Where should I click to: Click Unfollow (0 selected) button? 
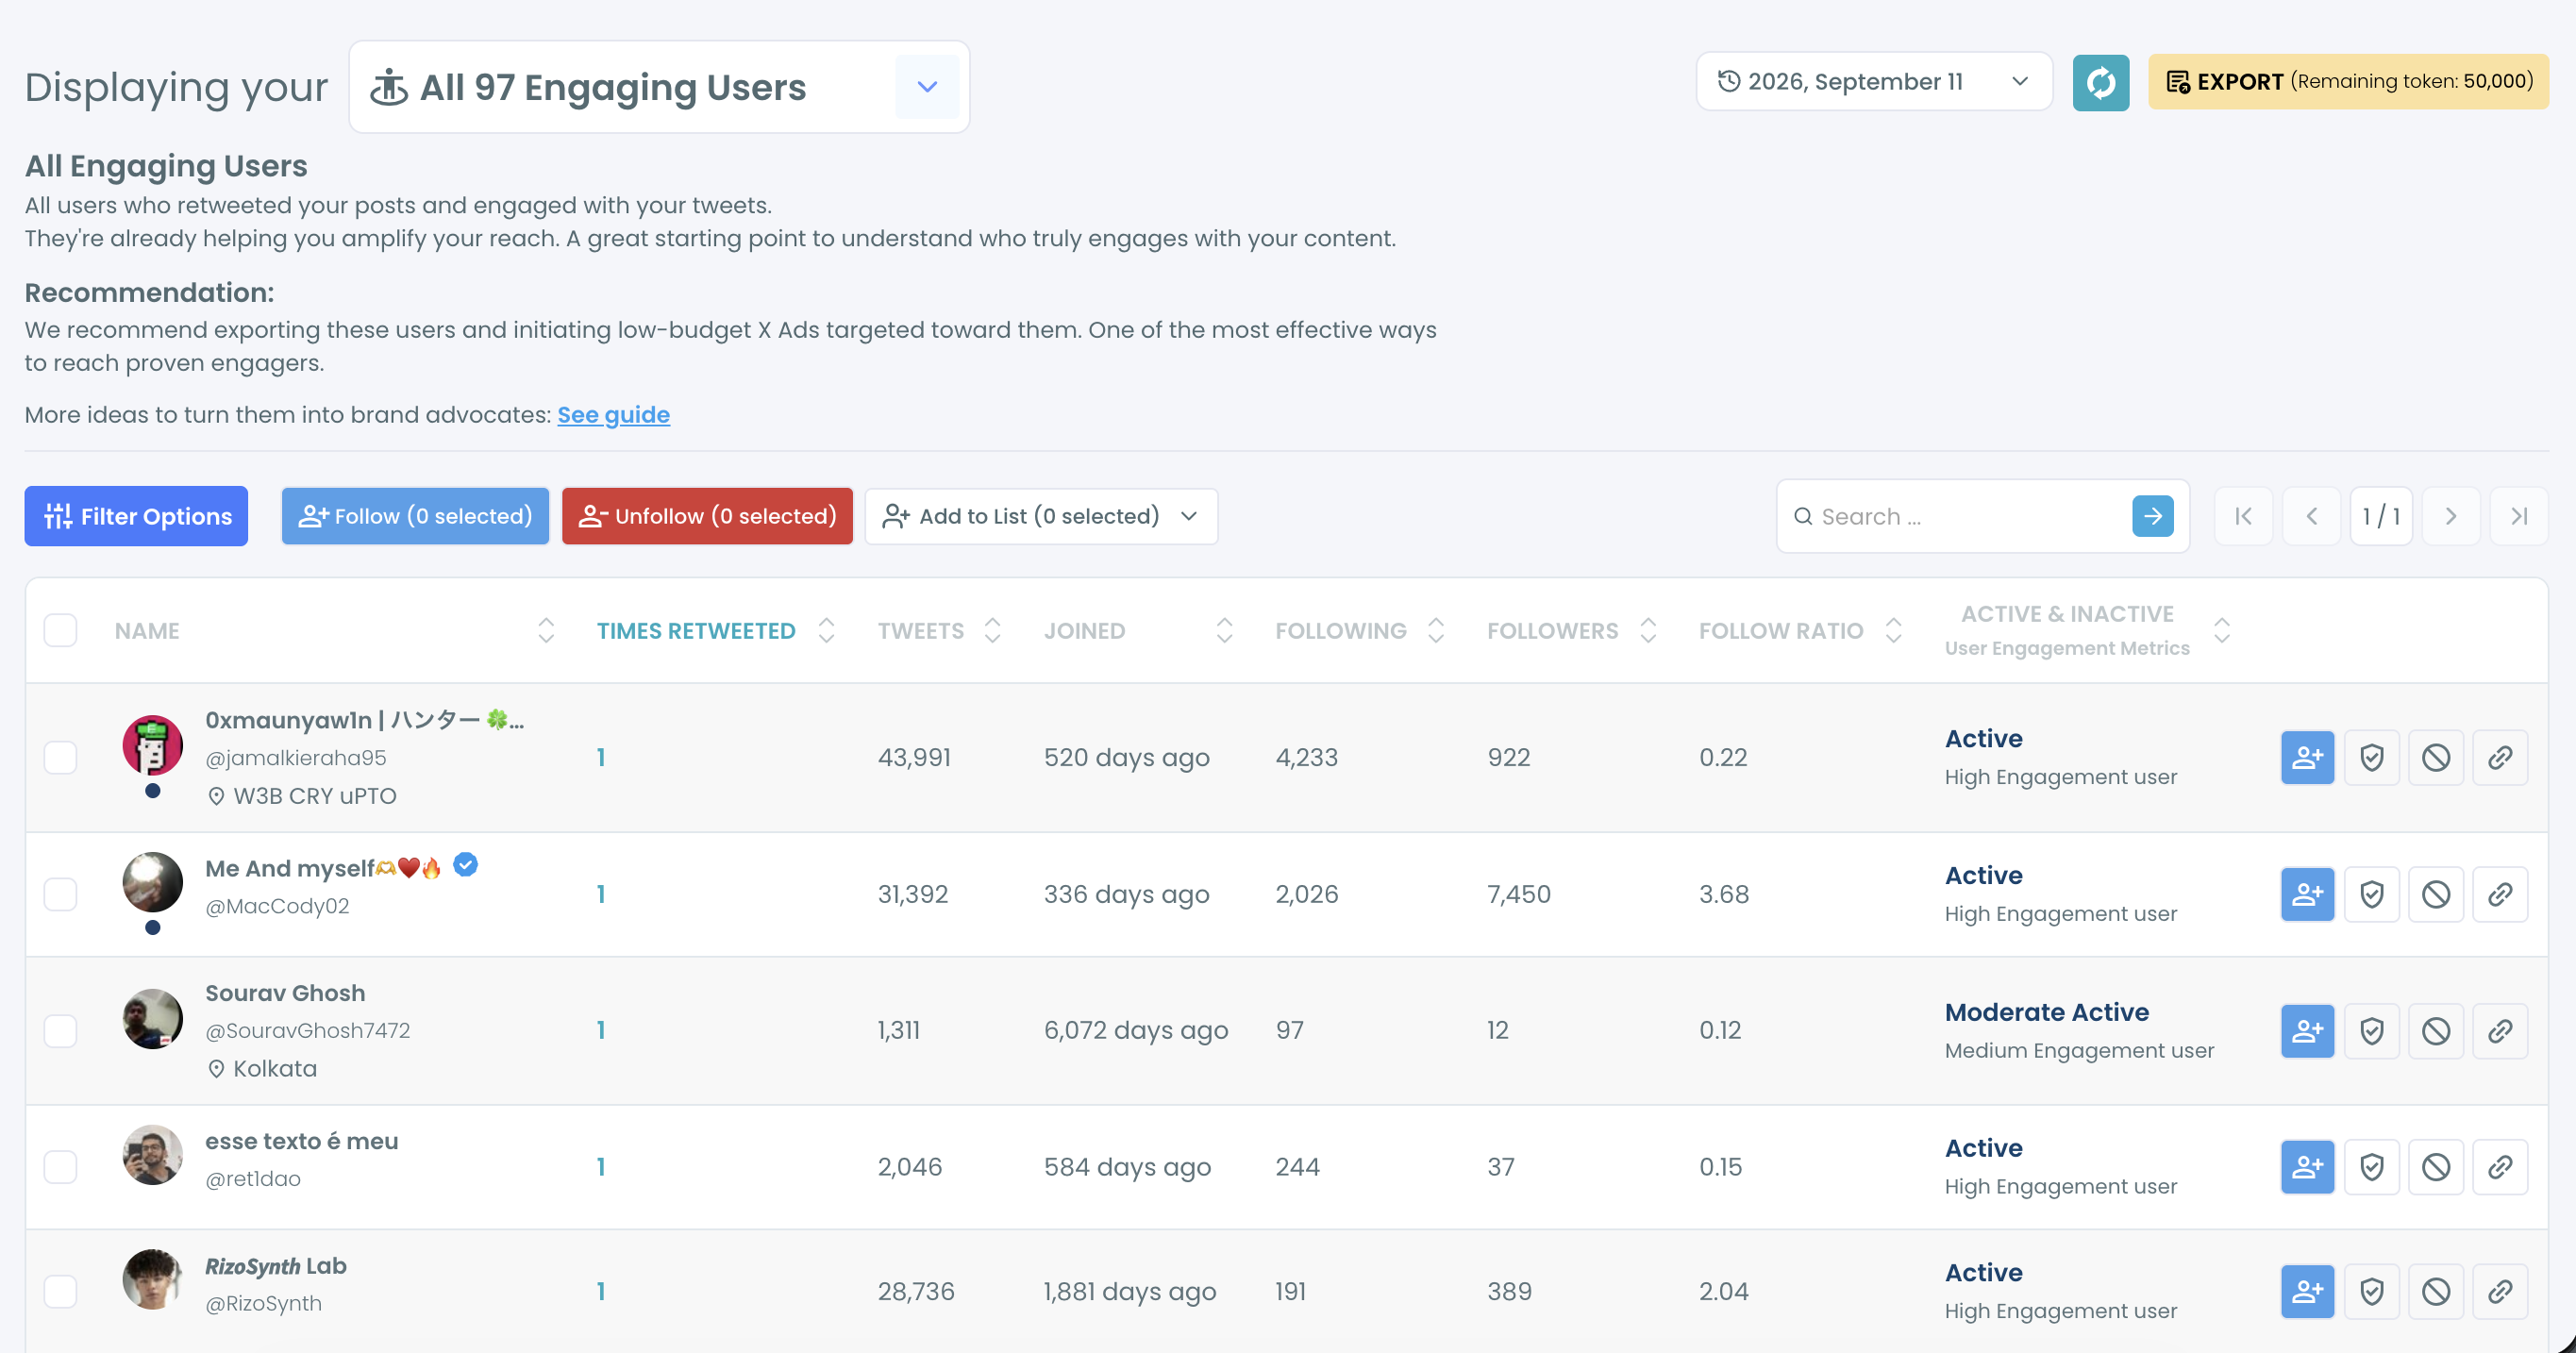pos(707,516)
